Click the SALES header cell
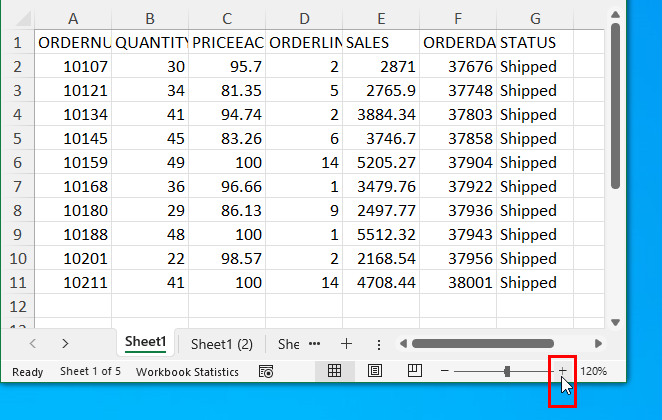The height and width of the screenshot is (420, 662). tap(381, 42)
